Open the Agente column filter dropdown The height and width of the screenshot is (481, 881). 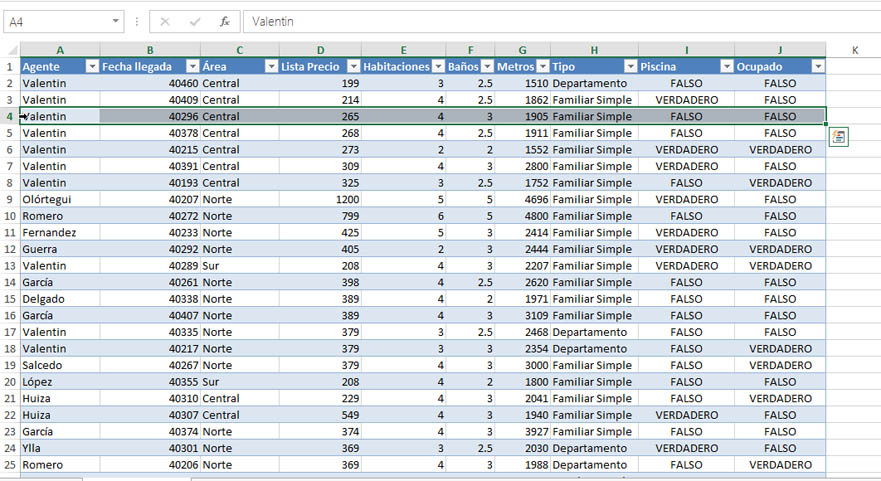click(x=91, y=66)
